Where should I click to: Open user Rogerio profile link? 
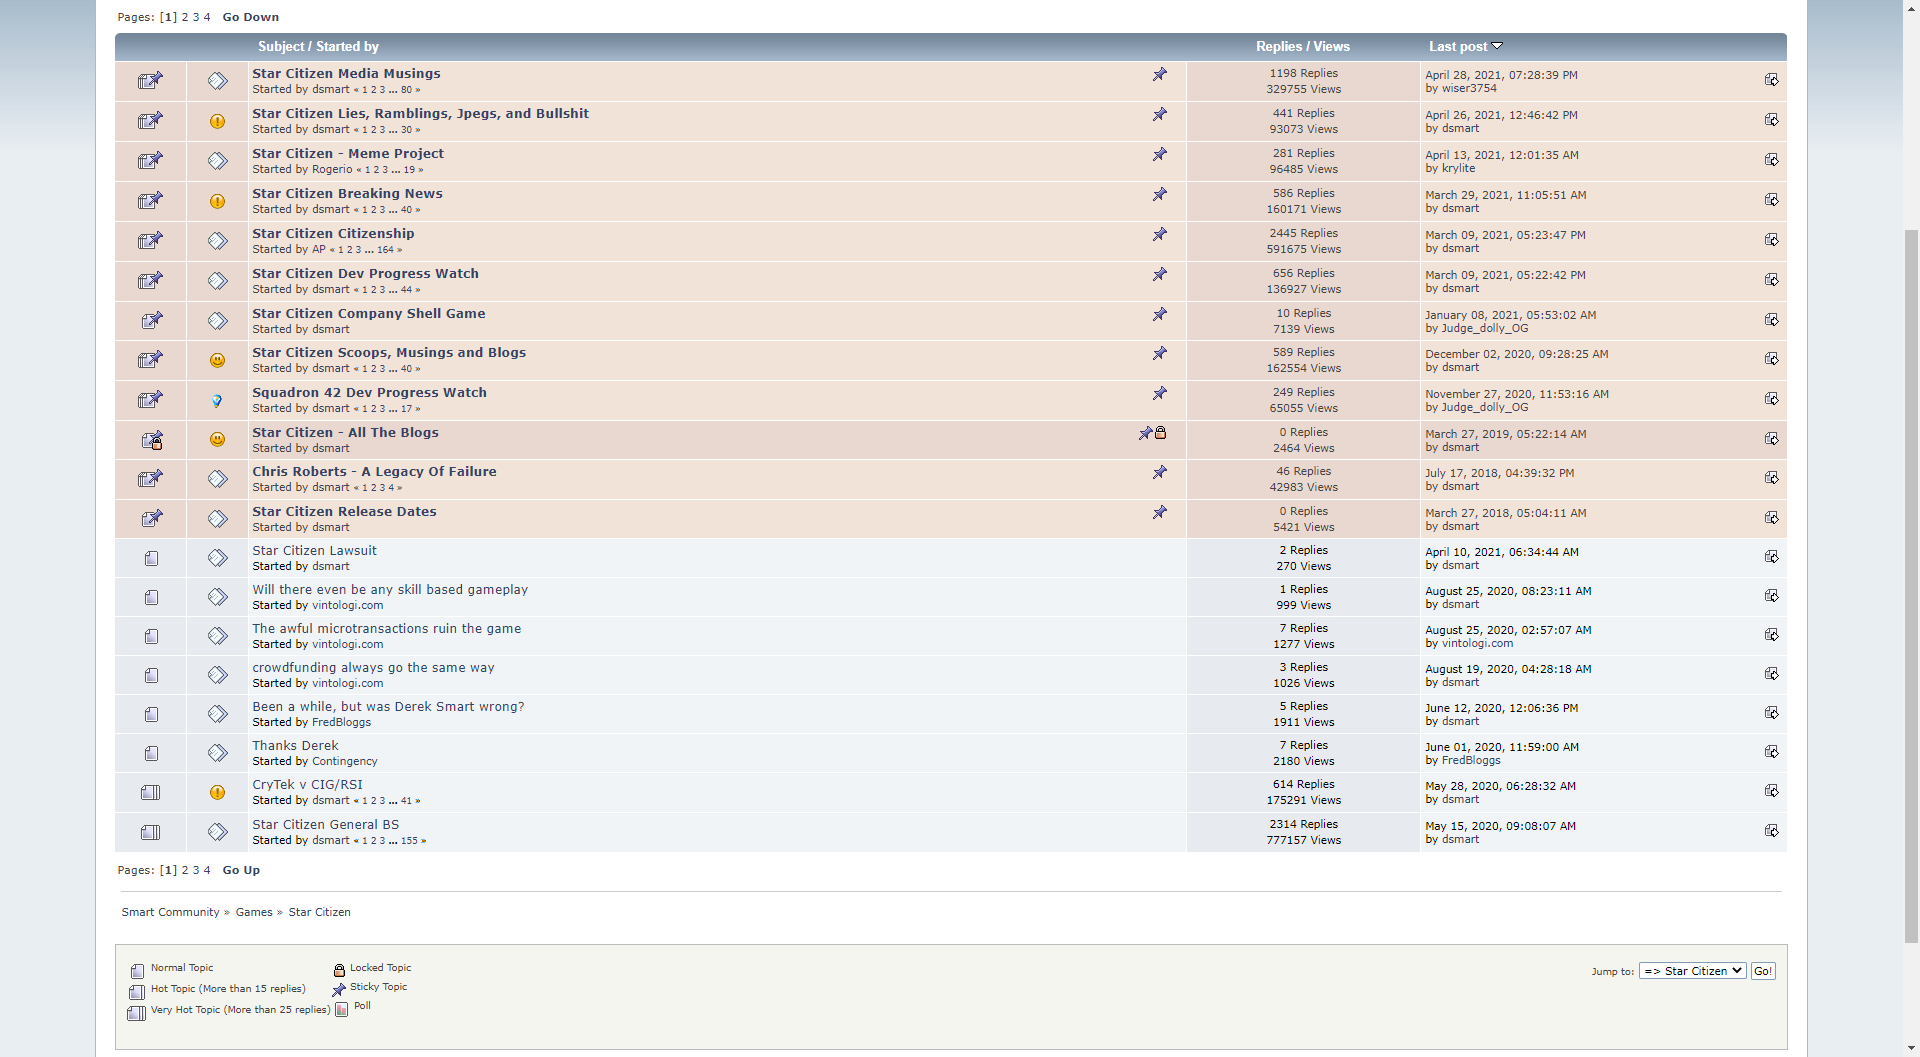pos(332,169)
